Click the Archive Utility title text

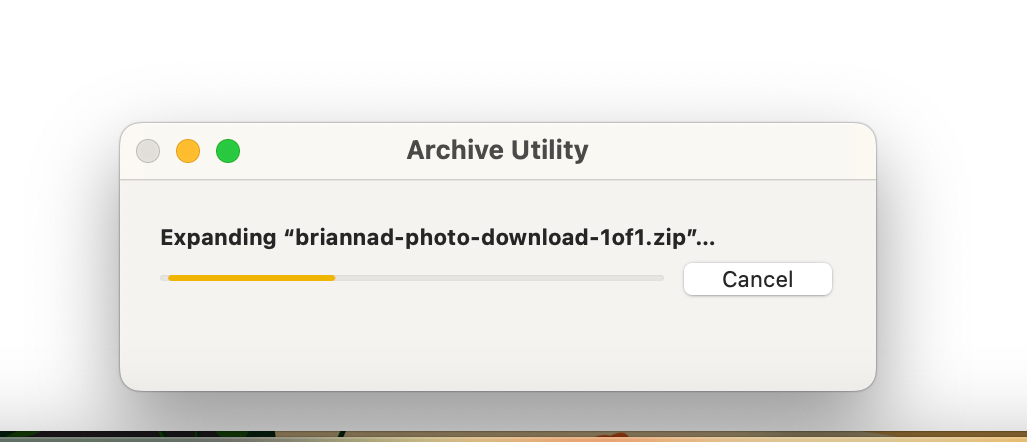tap(497, 150)
